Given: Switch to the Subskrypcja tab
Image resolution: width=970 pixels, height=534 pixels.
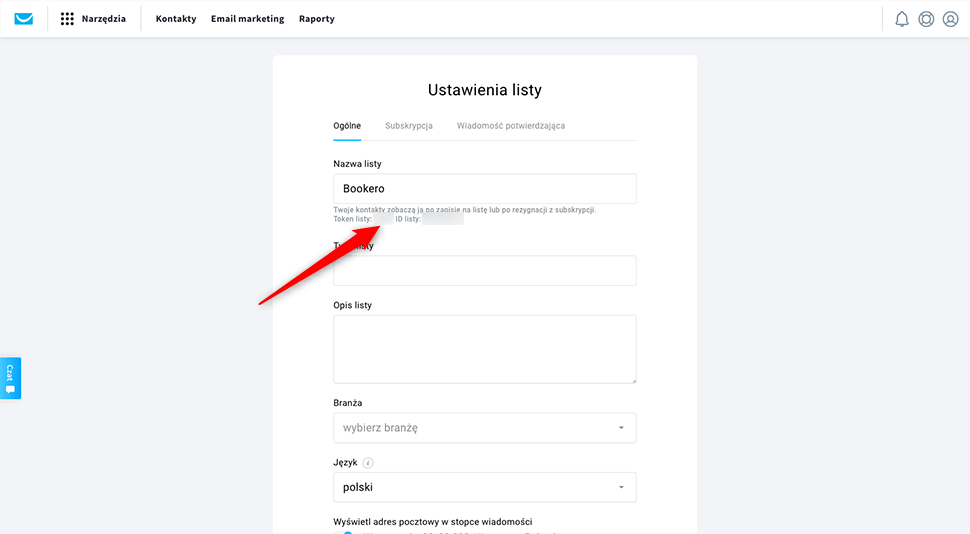Looking at the screenshot, I should [x=409, y=126].
